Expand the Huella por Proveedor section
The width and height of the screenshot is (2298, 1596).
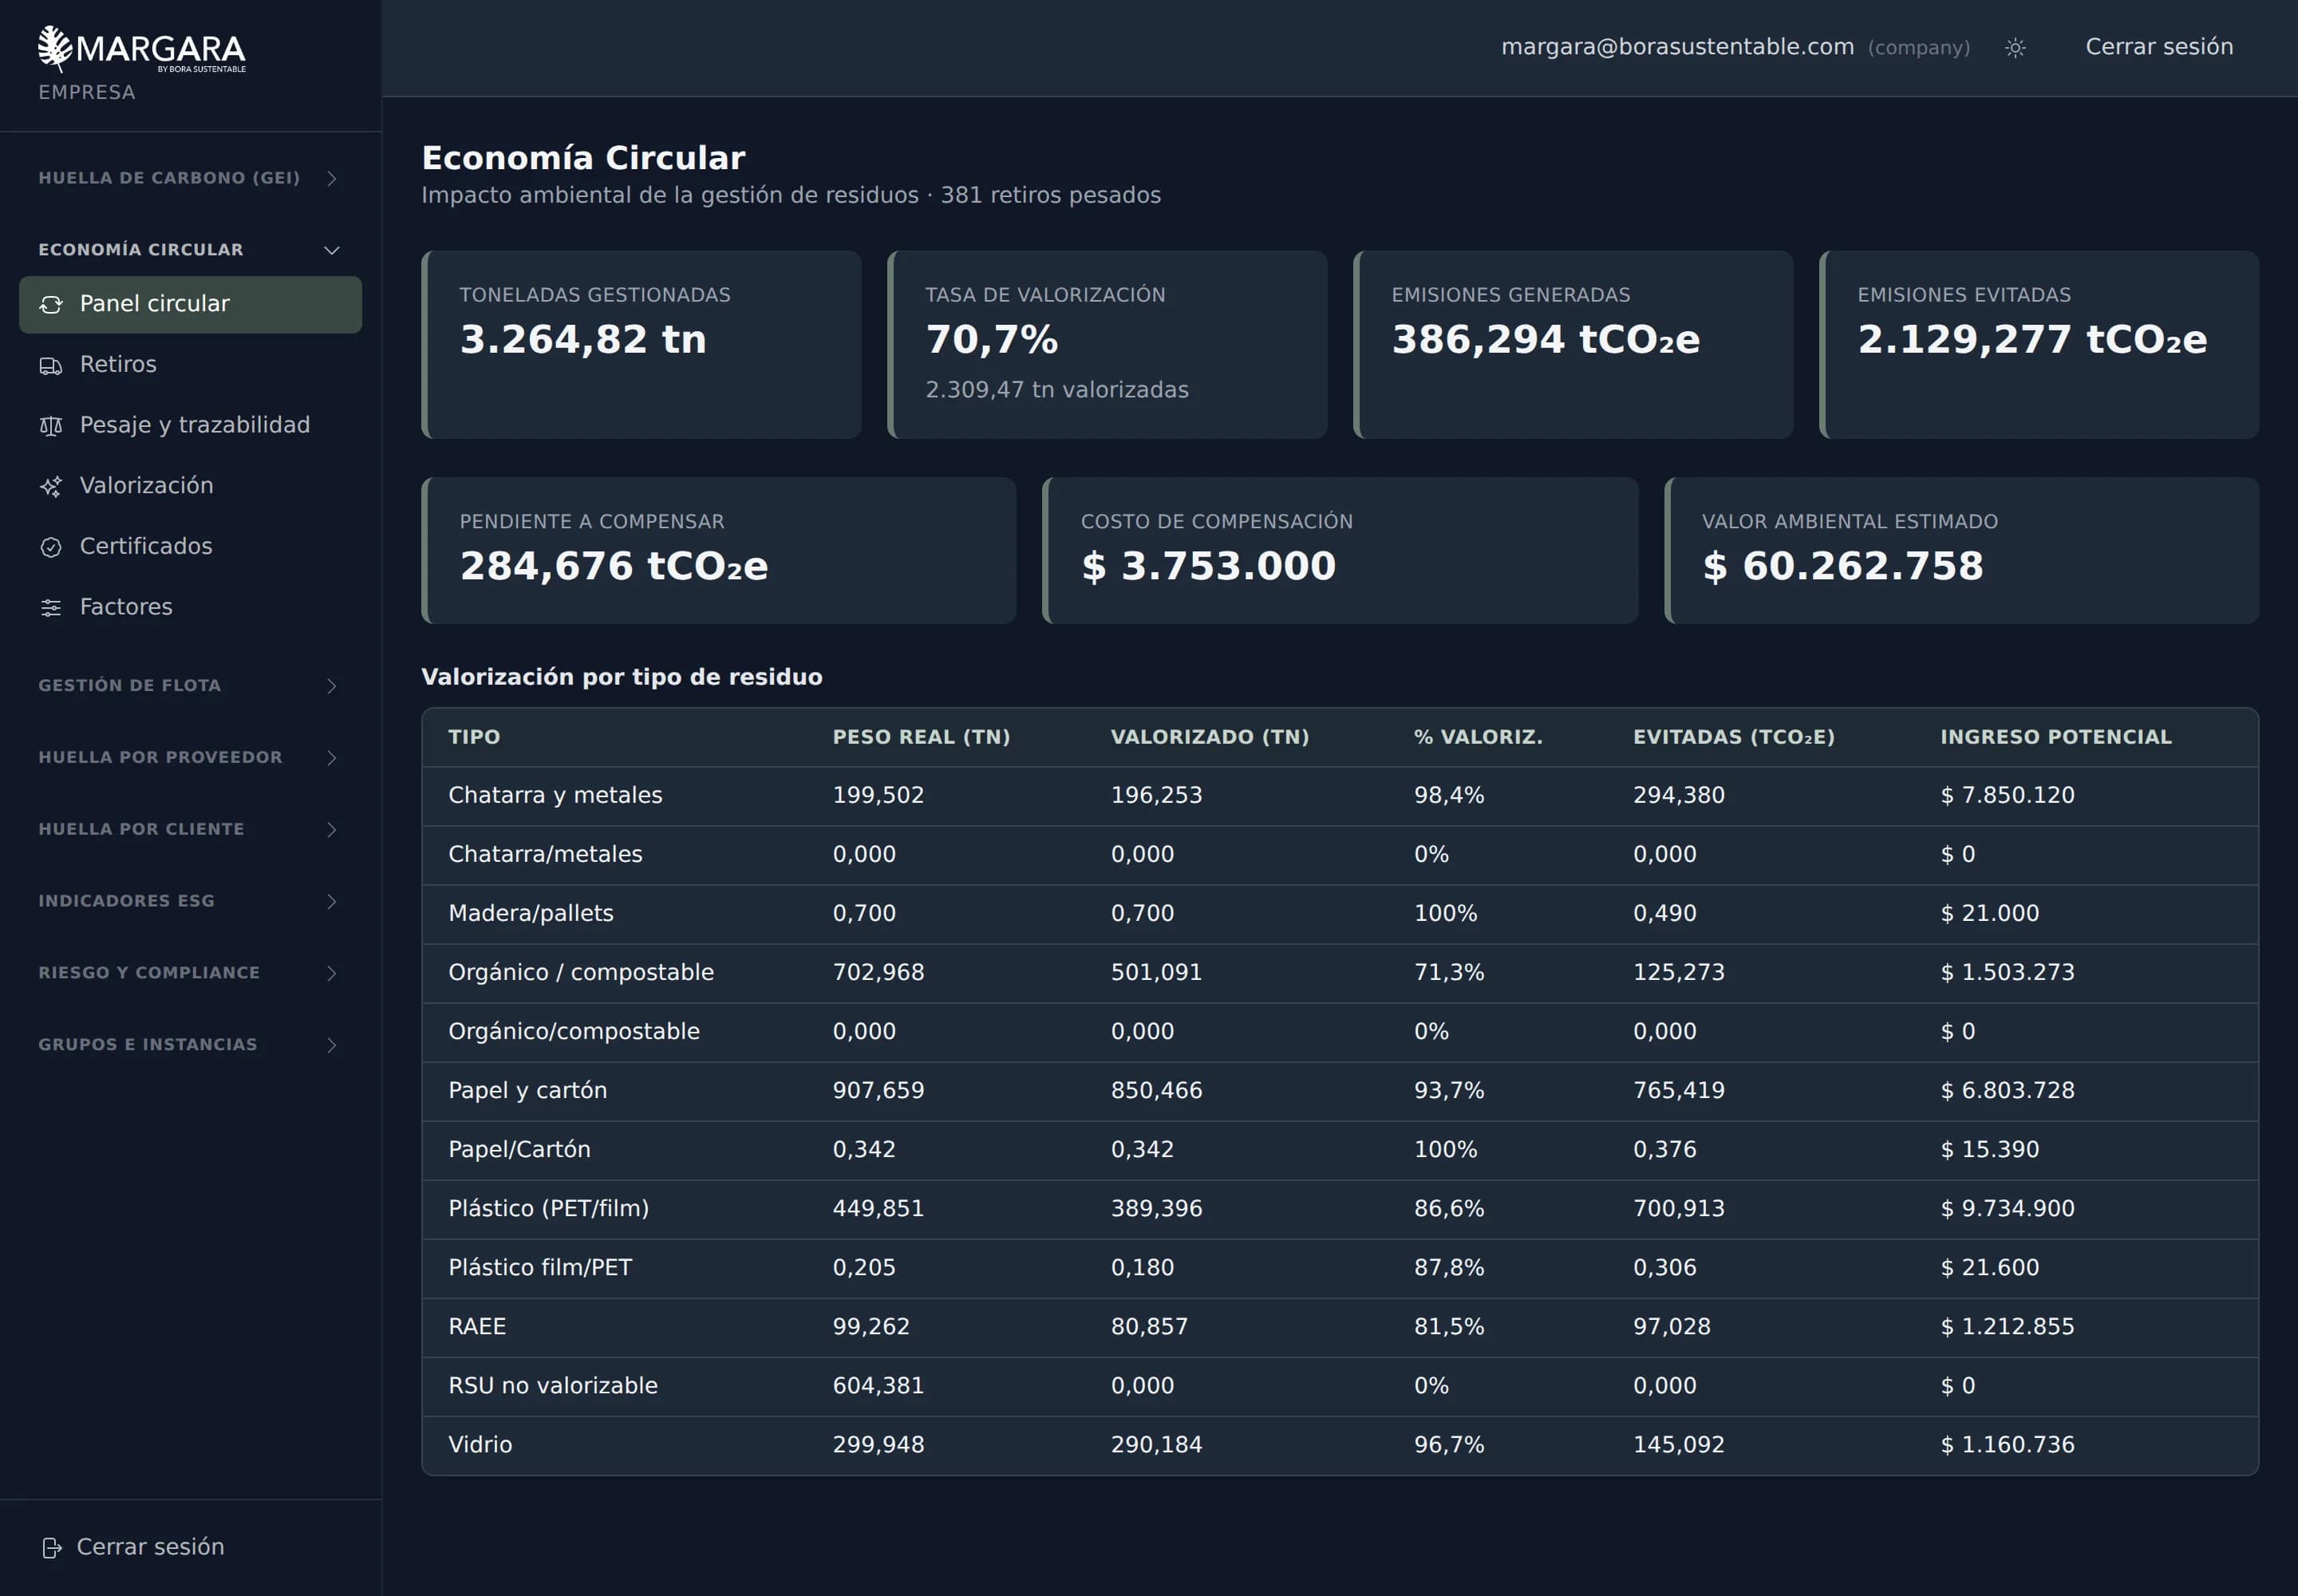pos(190,758)
